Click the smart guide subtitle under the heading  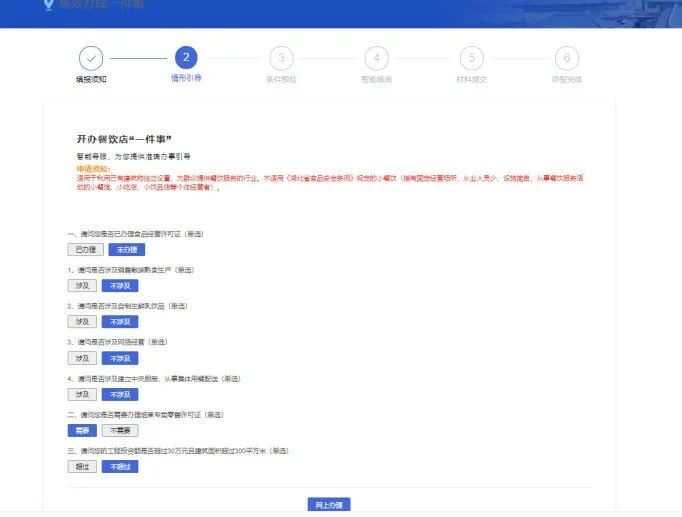point(134,156)
